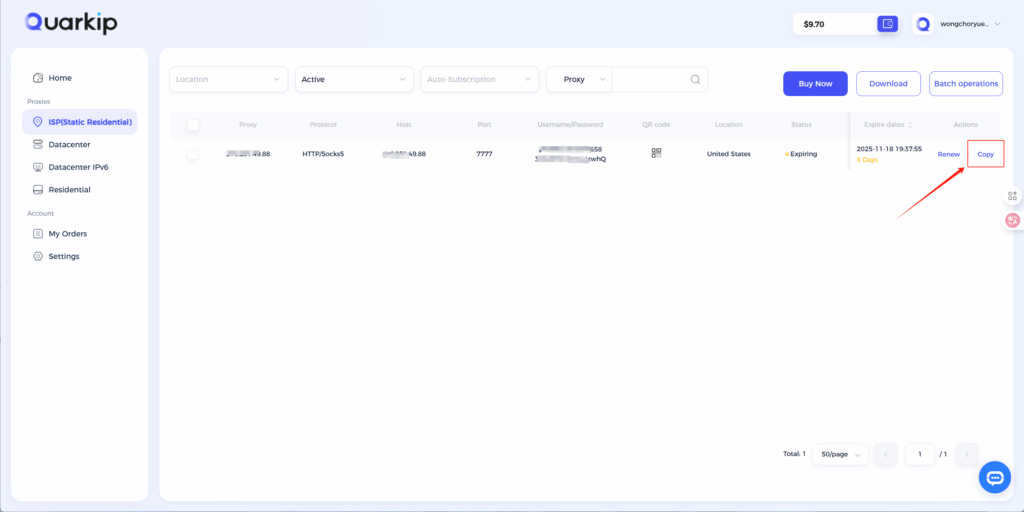This screenshot has width=1024, height=512.
Task: Open Settings in sidebar
Action: click(63, 257)
